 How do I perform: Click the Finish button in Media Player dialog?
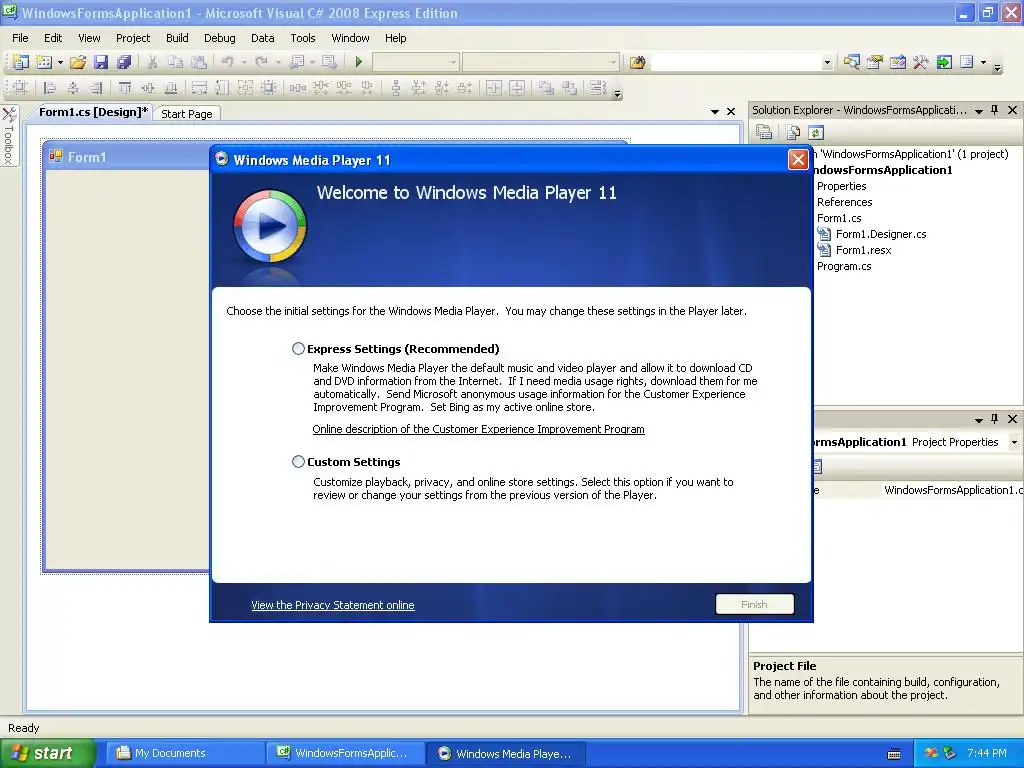[x=754, y=604]
